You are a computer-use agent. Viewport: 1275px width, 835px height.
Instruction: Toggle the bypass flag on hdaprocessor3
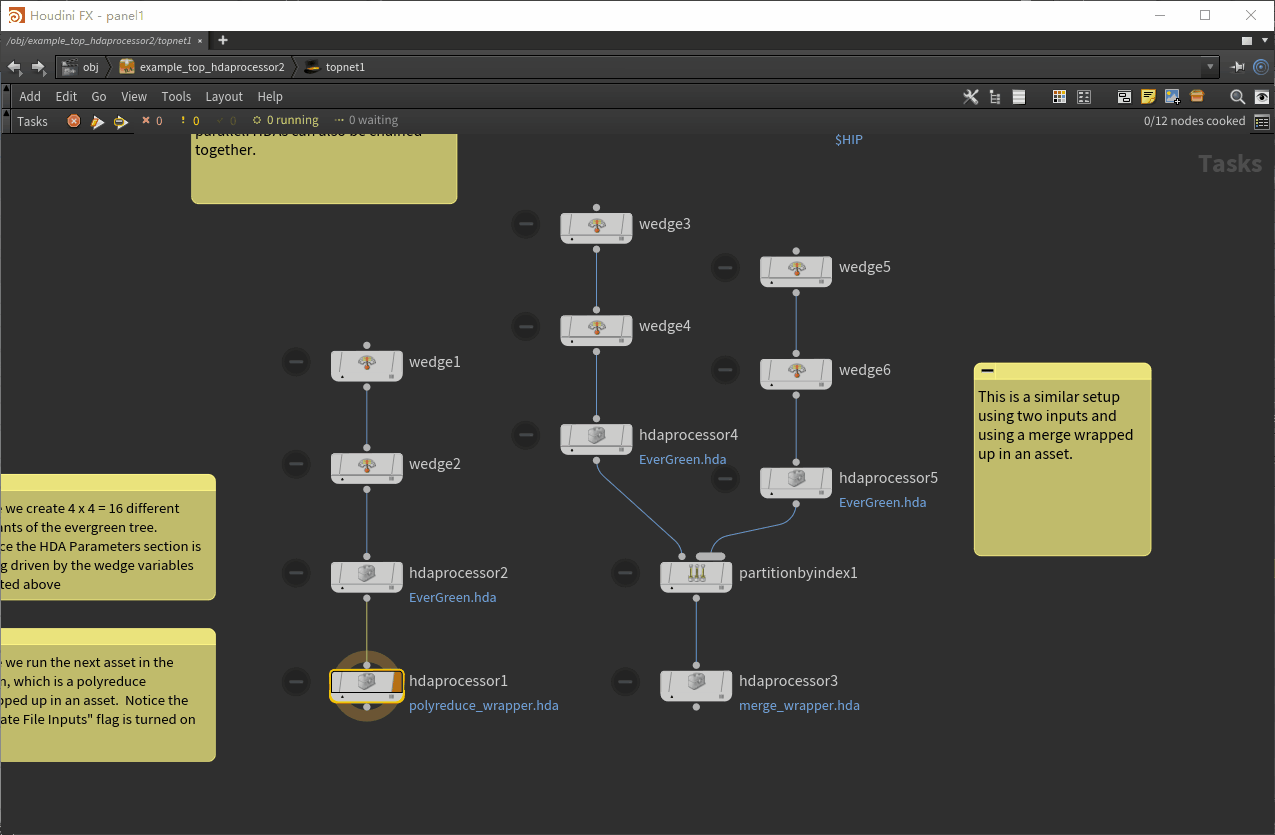[x=625, y=681]
